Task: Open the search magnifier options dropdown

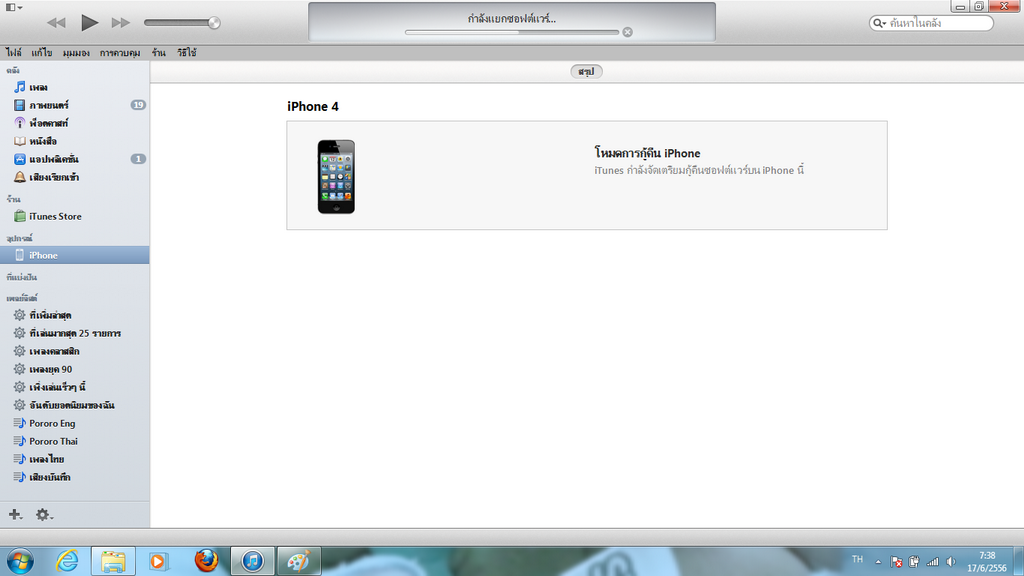Action: point(880,24)
